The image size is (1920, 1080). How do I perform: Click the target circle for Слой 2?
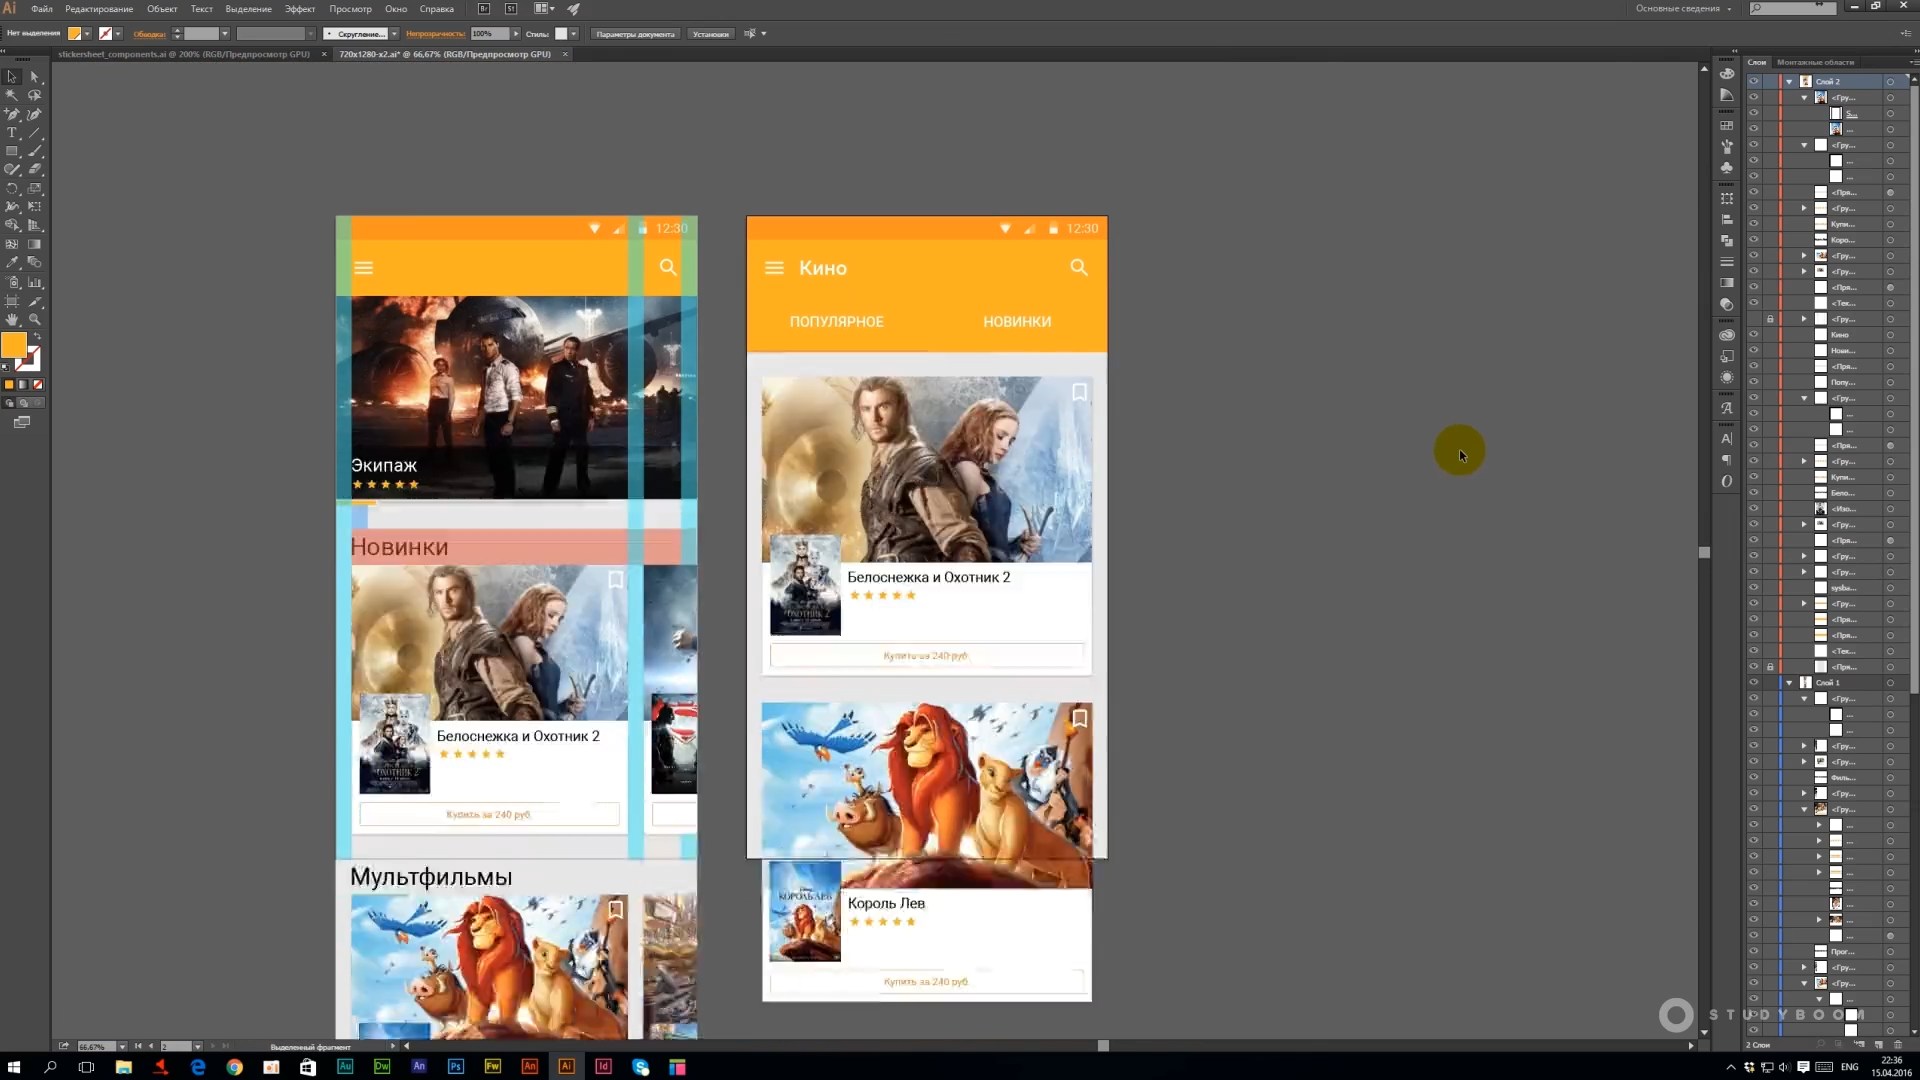1890,82
